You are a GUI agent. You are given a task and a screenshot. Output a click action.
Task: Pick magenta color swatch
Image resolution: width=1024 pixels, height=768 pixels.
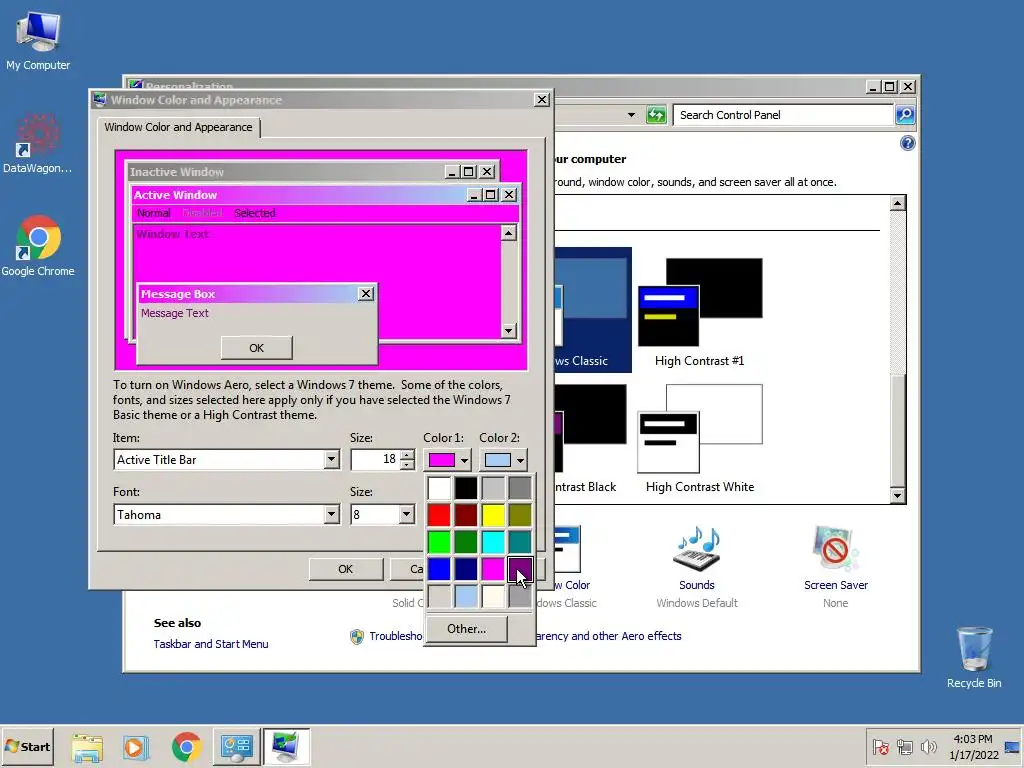(x=493, y=569)
